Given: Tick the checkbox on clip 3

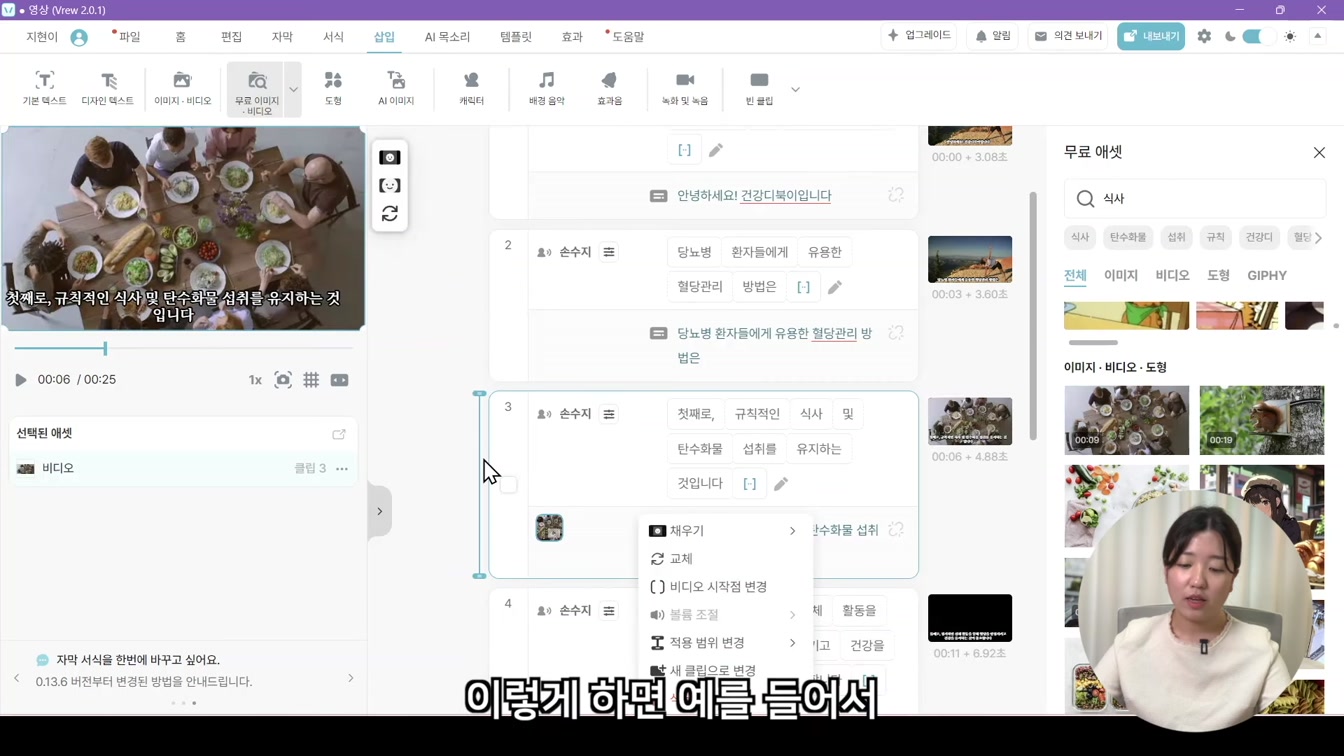Looking at the screenshot, I should (509, 485).
